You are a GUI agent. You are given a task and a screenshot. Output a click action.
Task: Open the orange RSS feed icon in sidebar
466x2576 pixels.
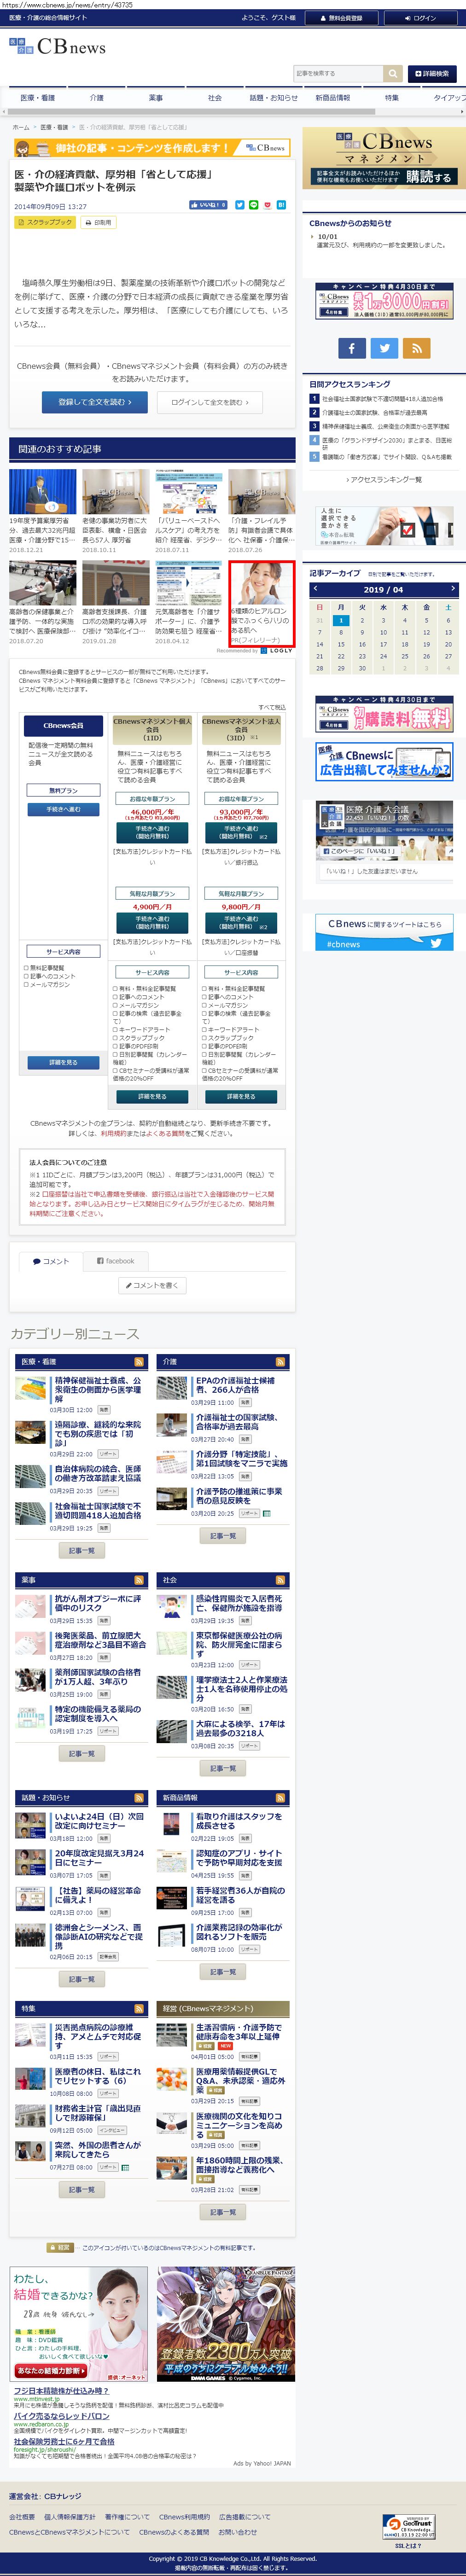coord(417,347)
